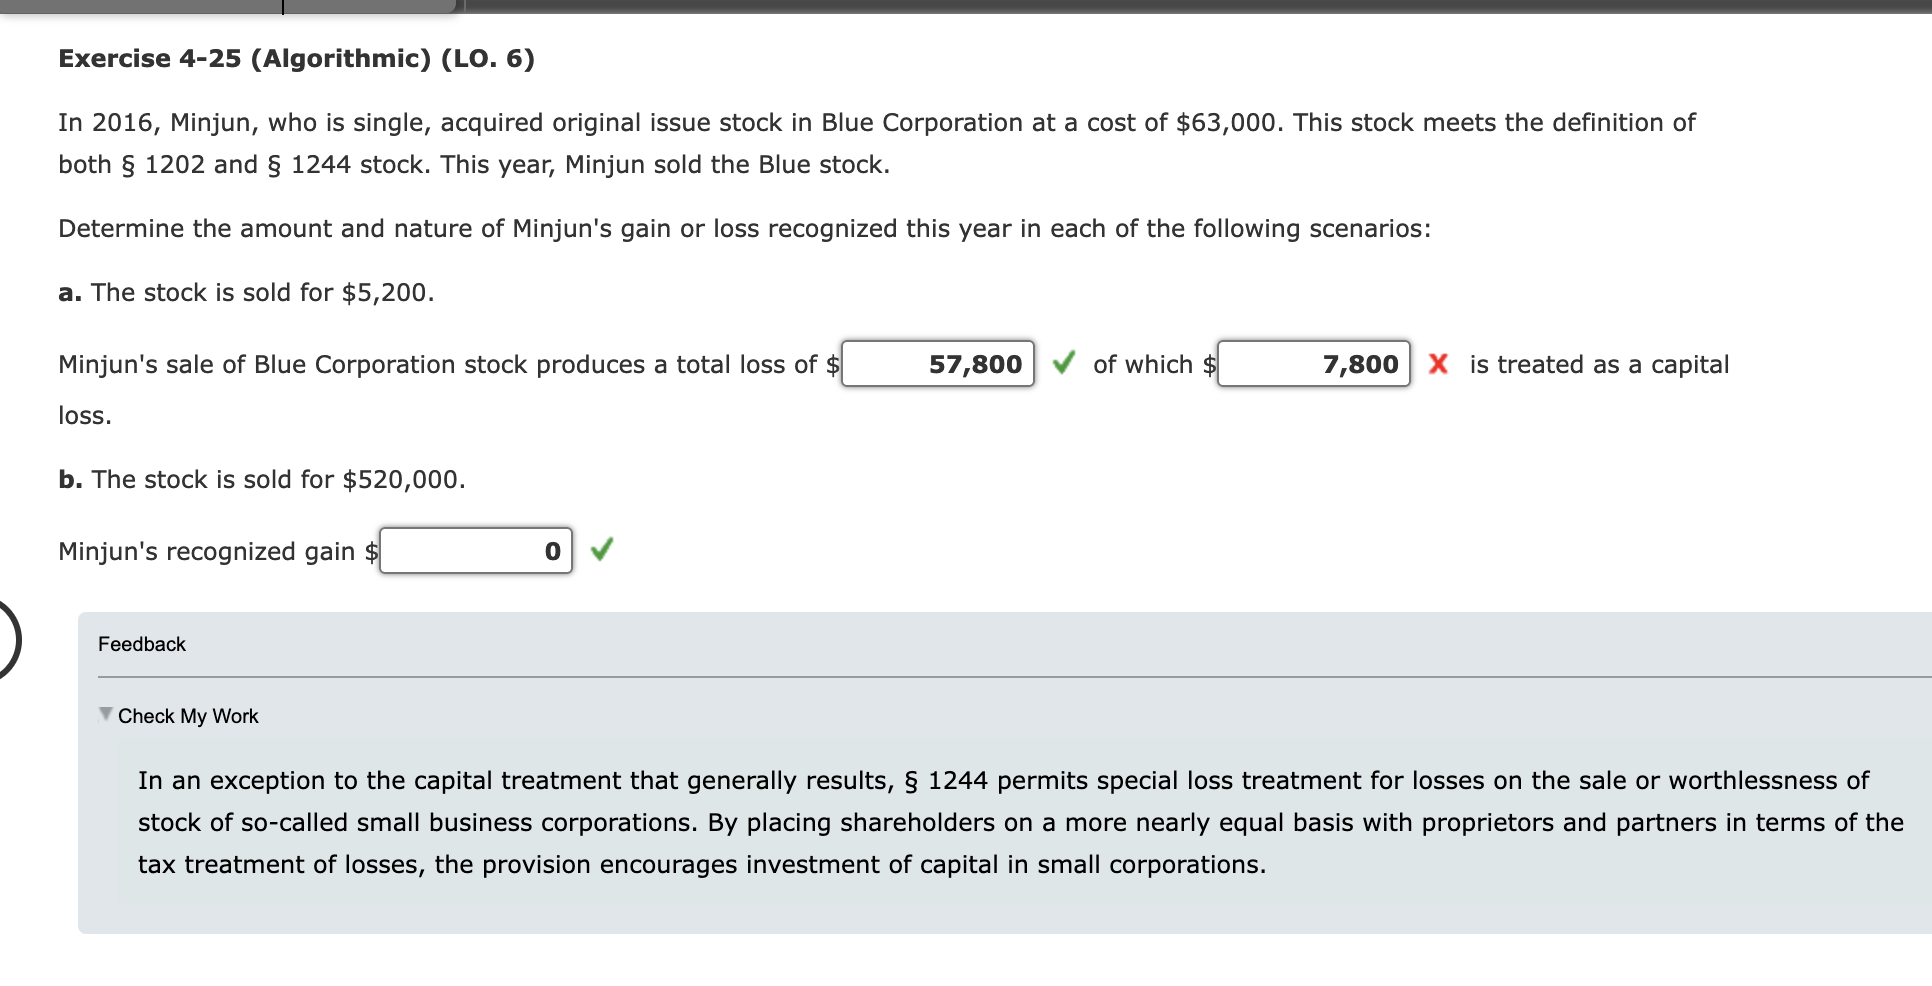Click the green checkmark beside recognized gain
Image resolution: width=1932 pixels, height=986 pixels.
pos(601,549)
